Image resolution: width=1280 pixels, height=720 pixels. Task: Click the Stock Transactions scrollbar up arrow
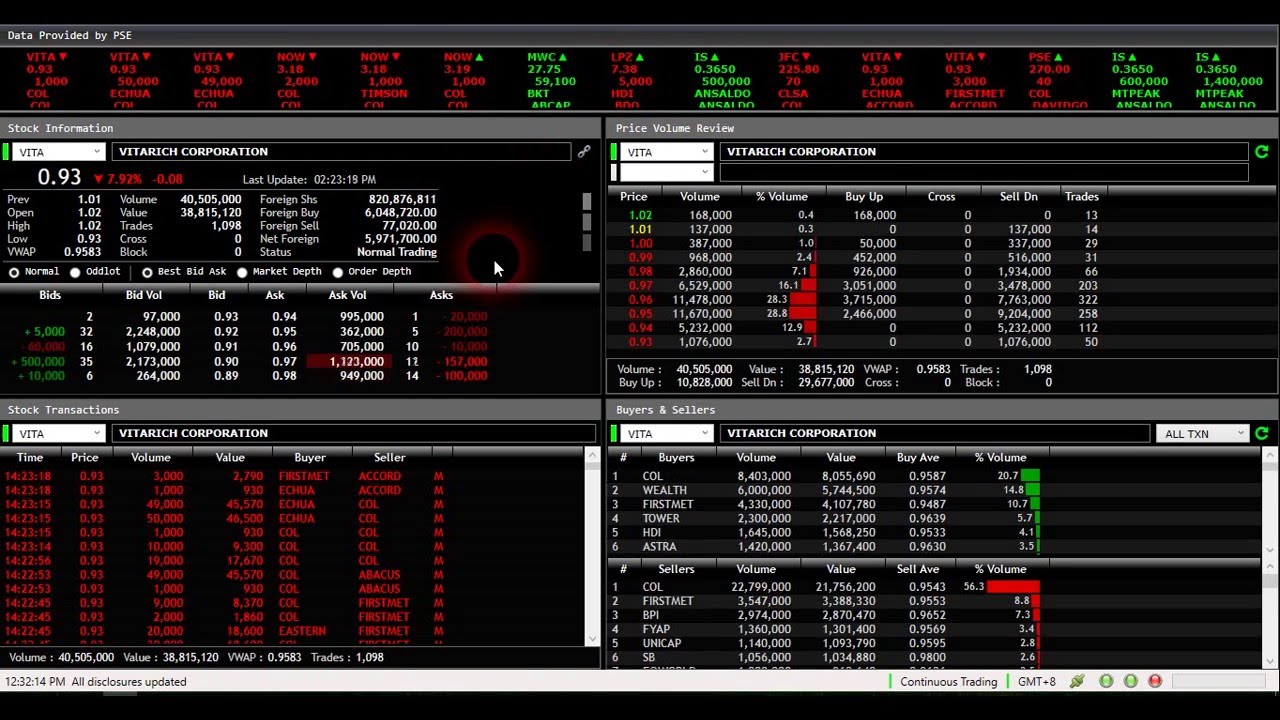[x=592, y=456]
